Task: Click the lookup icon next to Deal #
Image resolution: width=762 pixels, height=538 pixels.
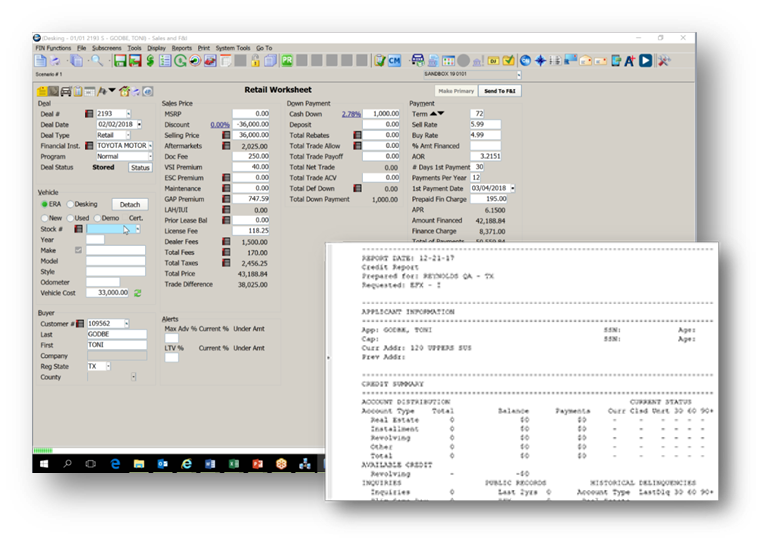Action: [88, 114]
